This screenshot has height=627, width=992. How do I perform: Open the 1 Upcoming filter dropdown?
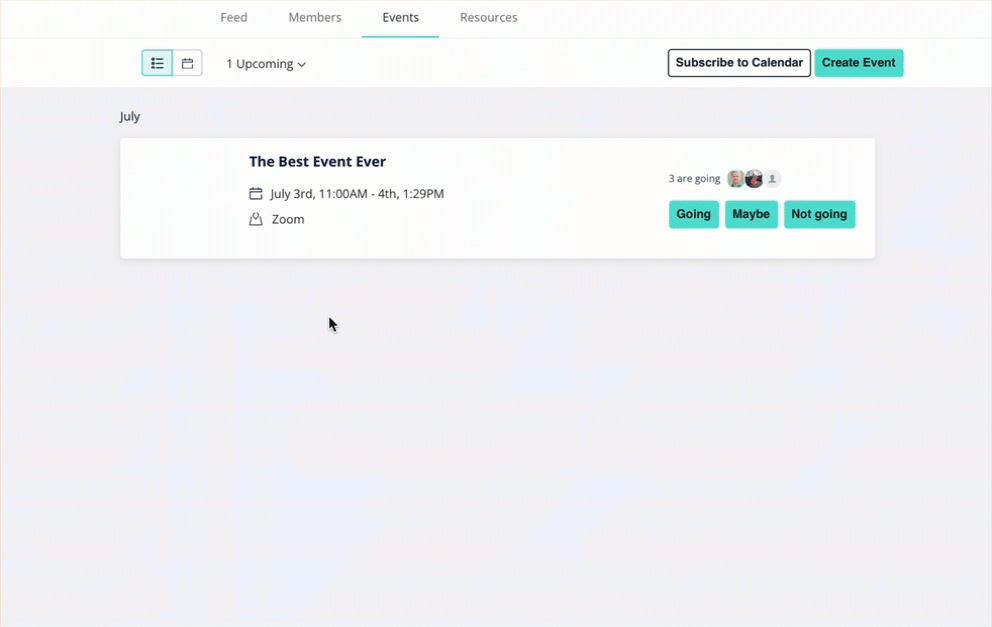(x=266, y=64)
